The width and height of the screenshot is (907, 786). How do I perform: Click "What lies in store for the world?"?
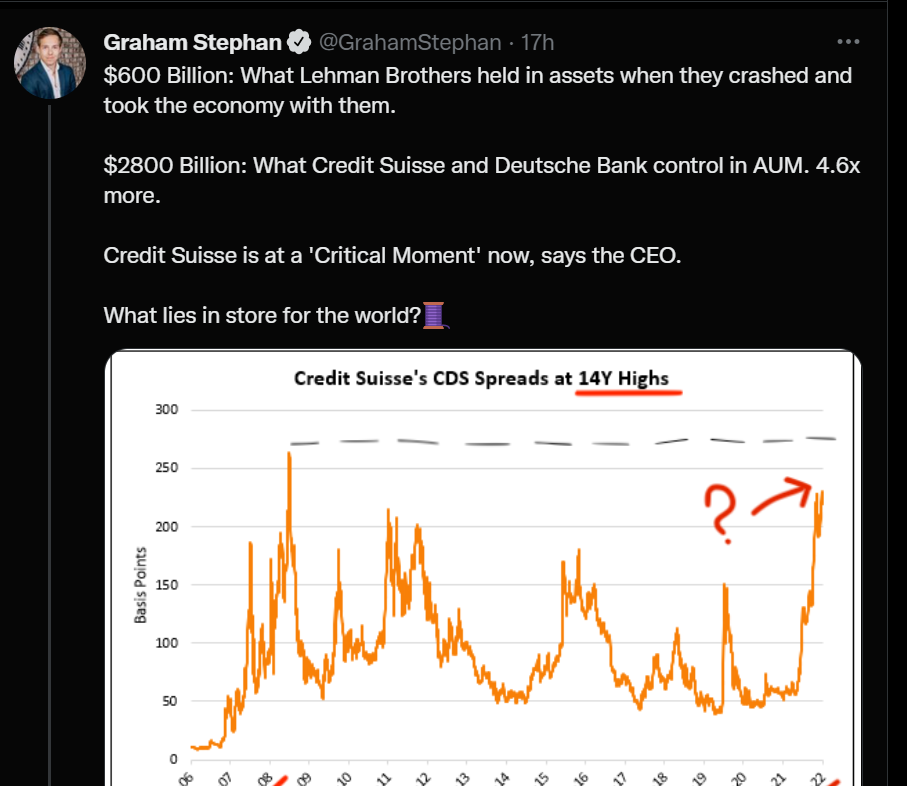point(262,315)
